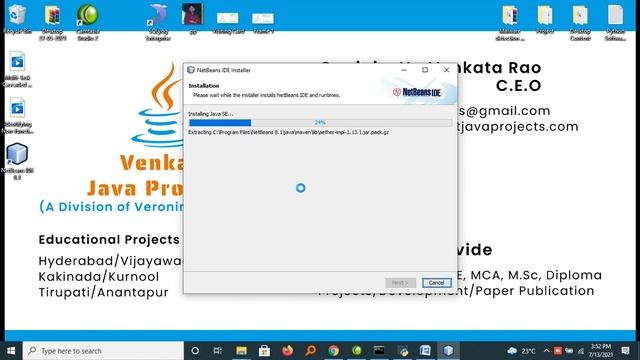Image resolution: width=640 pixels, height=360 pixels.
Task: Open the clock showing 3:52 PM
Action: [600, 351]
